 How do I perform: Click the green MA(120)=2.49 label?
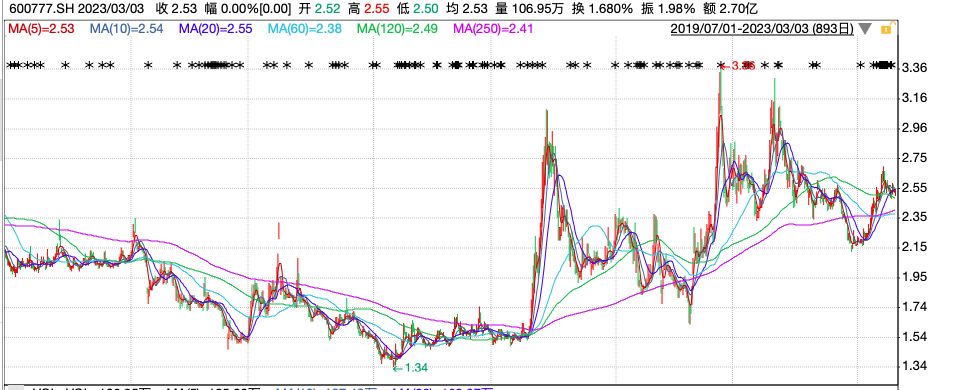coord(397,29)
